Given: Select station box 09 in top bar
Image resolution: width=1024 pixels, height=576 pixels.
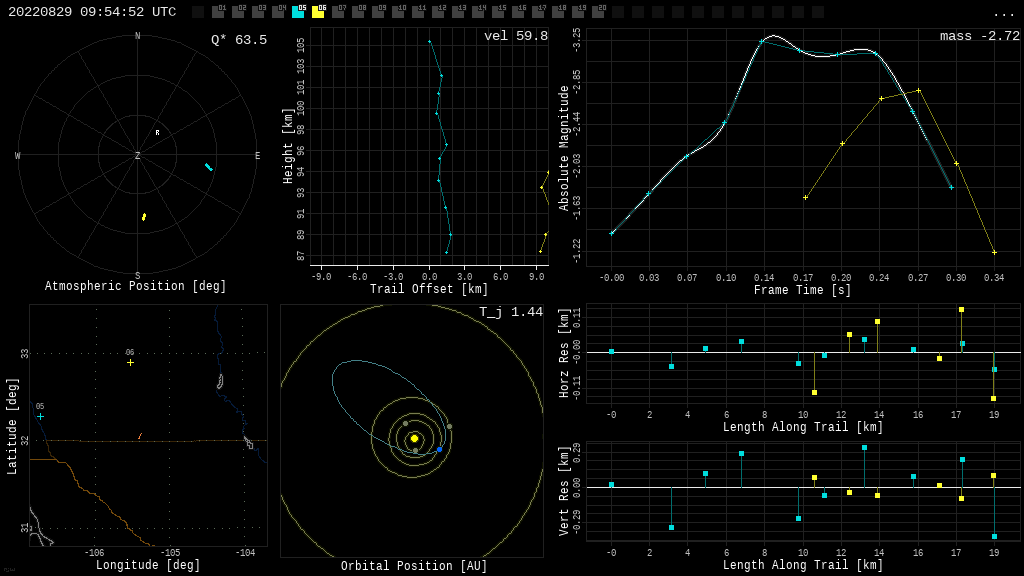Looking at the screenshot, I should coord(378,12).
